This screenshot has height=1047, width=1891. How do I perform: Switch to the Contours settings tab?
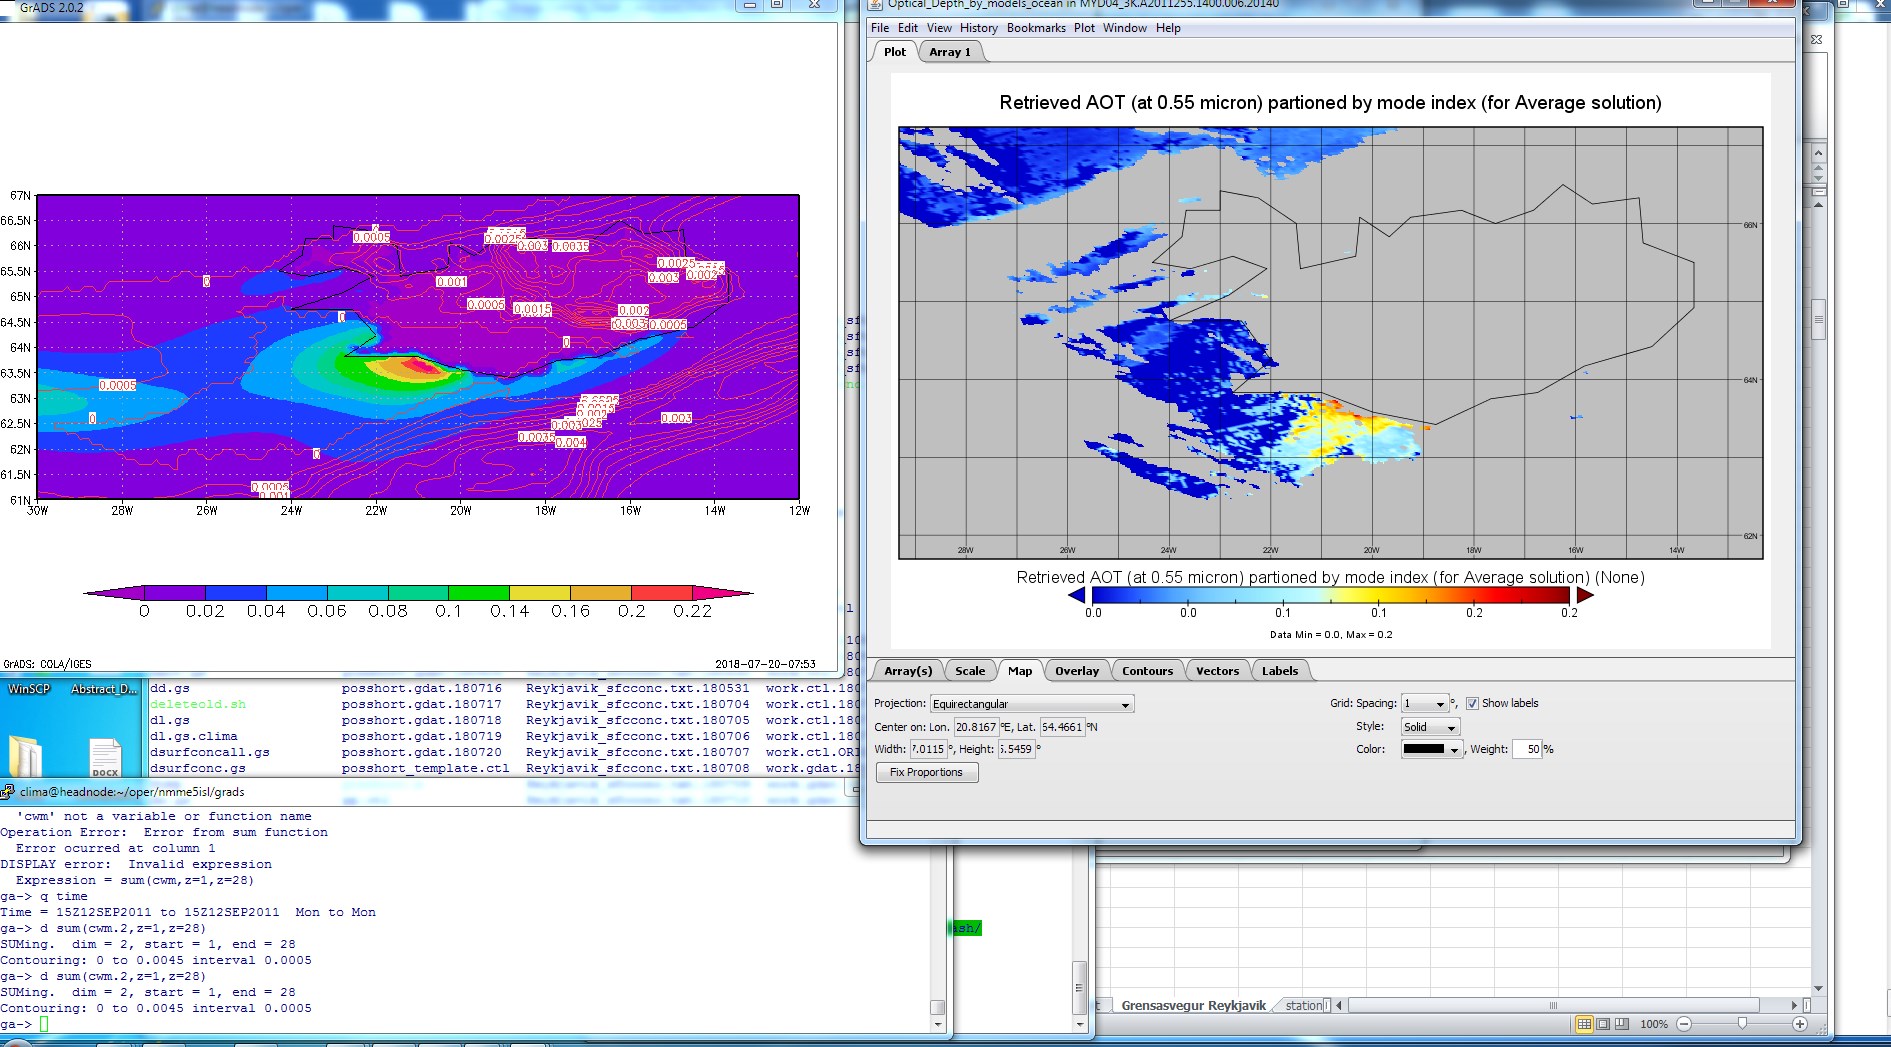pos(1148,671)
